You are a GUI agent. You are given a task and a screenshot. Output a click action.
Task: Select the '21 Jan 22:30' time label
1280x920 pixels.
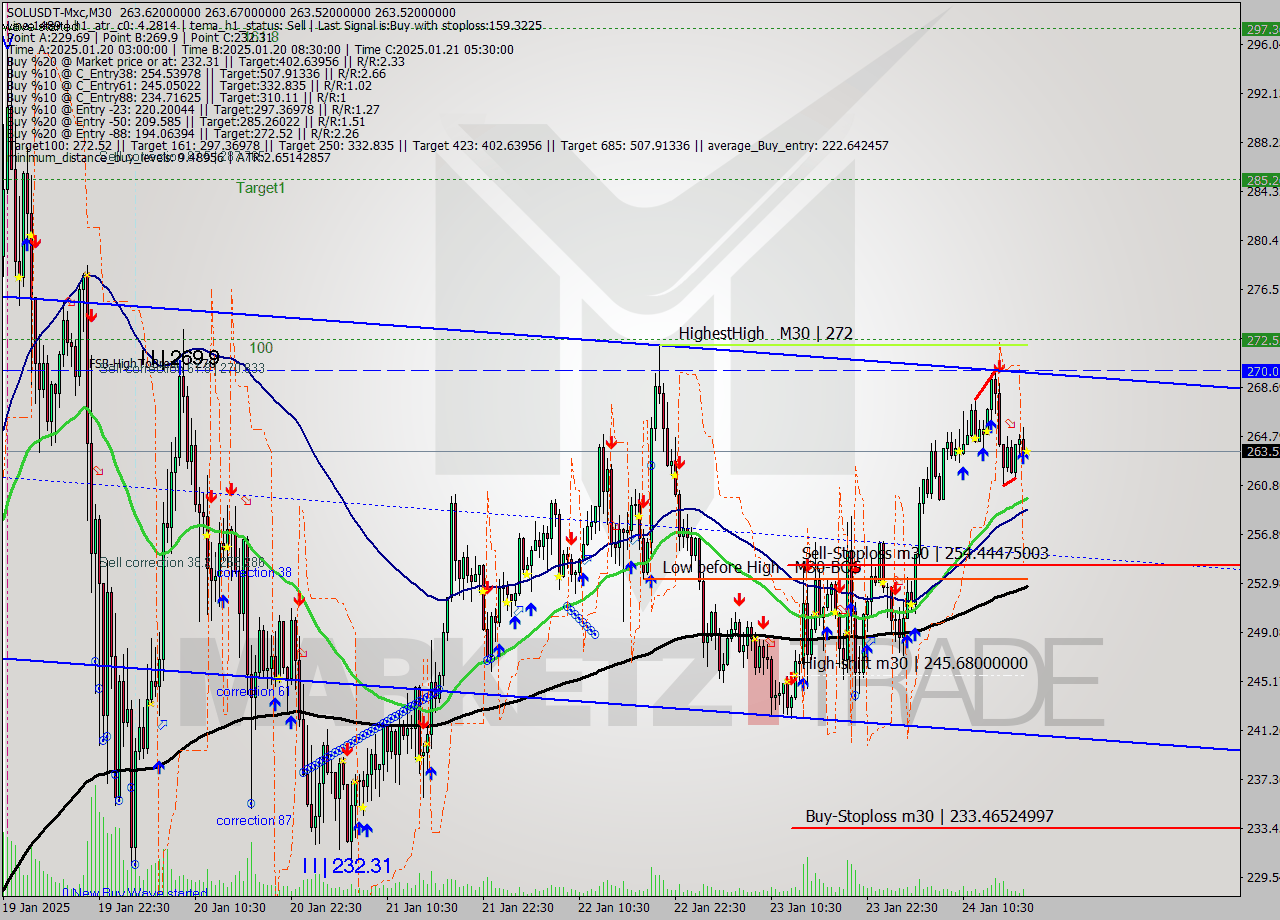518,908
